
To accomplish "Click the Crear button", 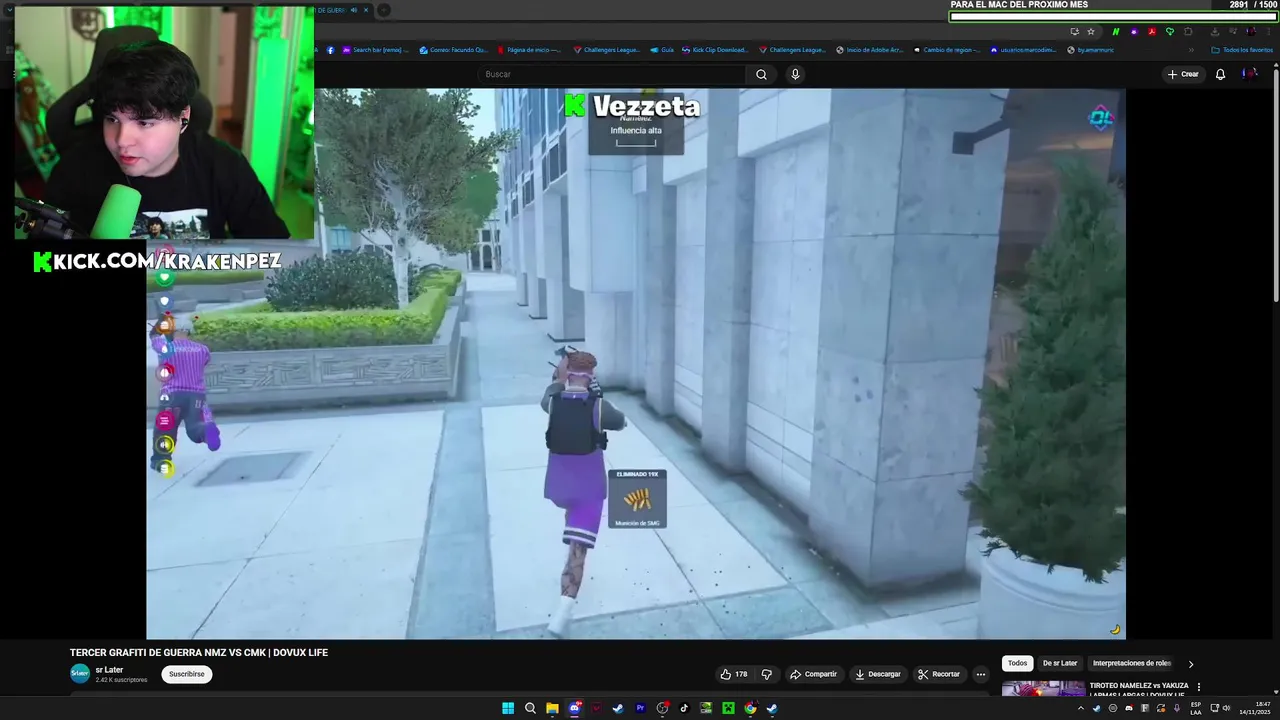I will coord(1182,74).
